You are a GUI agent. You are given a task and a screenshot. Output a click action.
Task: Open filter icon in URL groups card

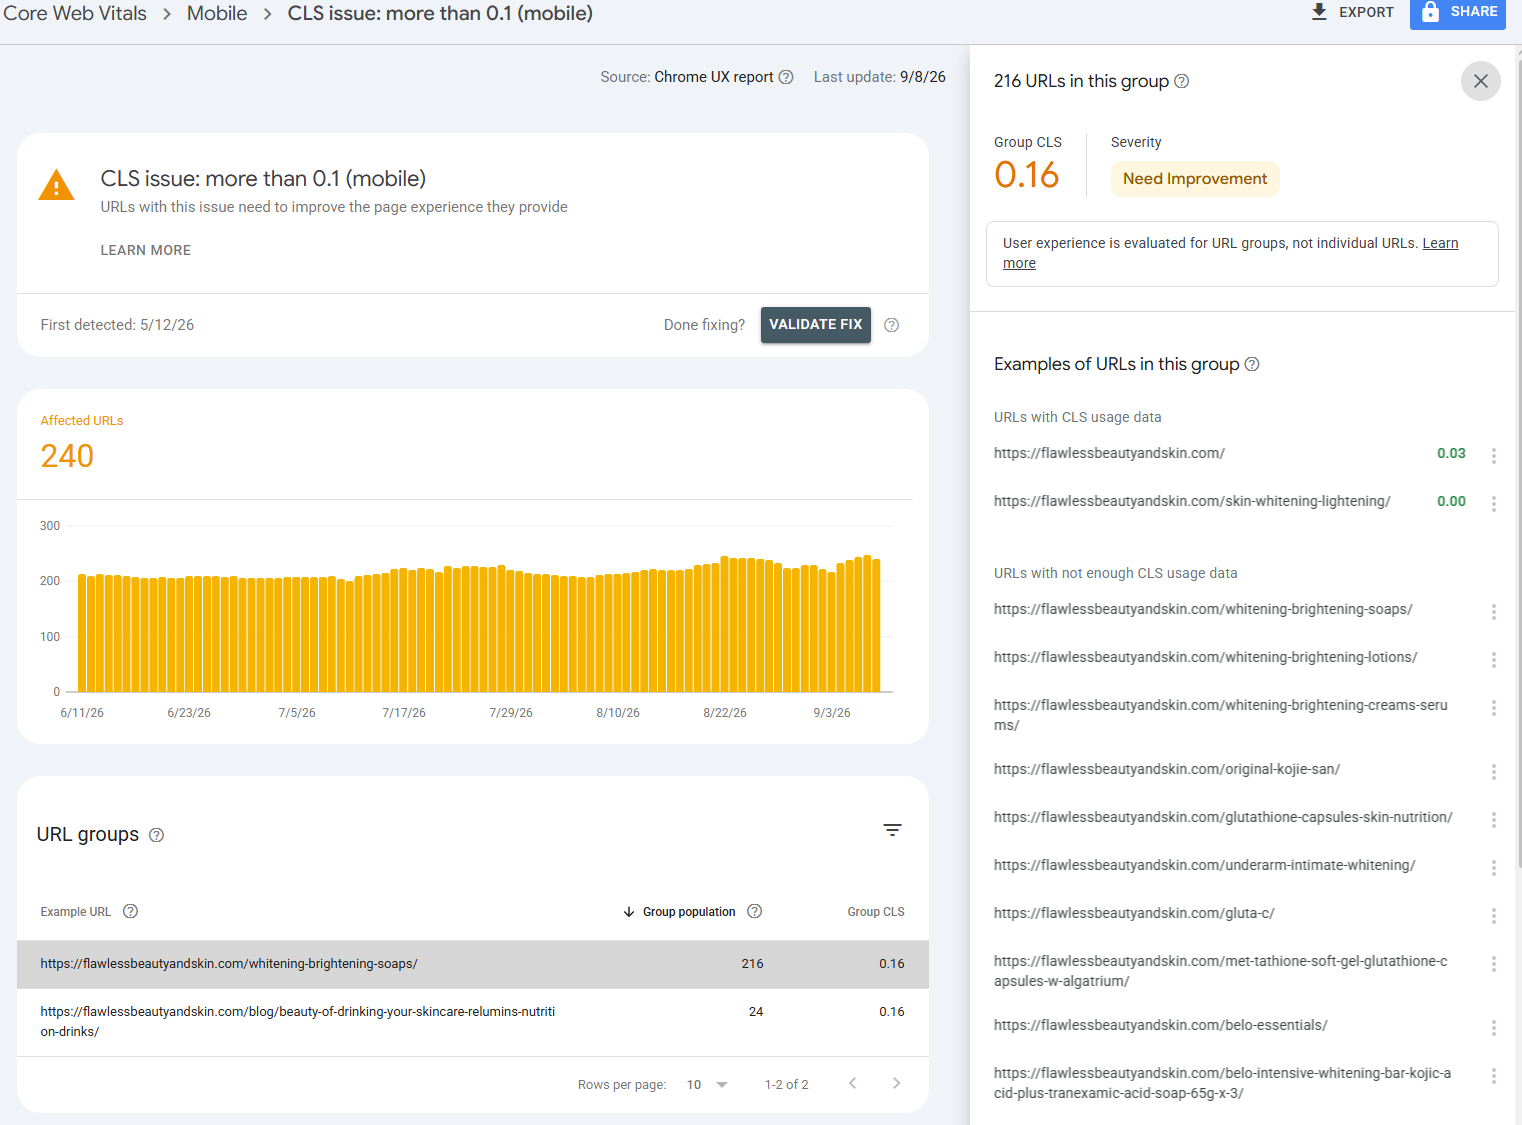coord(892,830)
